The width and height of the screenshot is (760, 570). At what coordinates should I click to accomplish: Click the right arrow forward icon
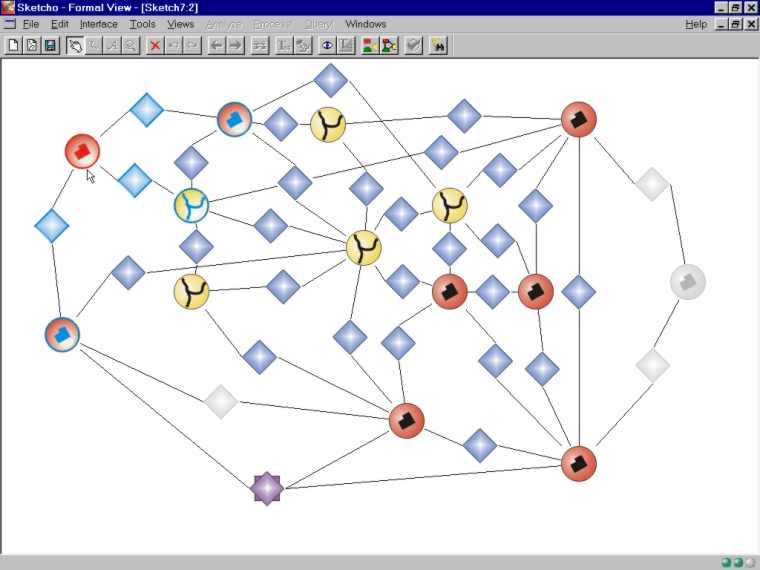235,45
